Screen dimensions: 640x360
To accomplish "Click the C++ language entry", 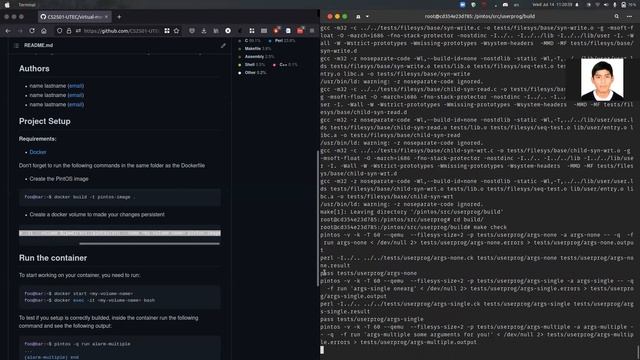I will 285,65.
